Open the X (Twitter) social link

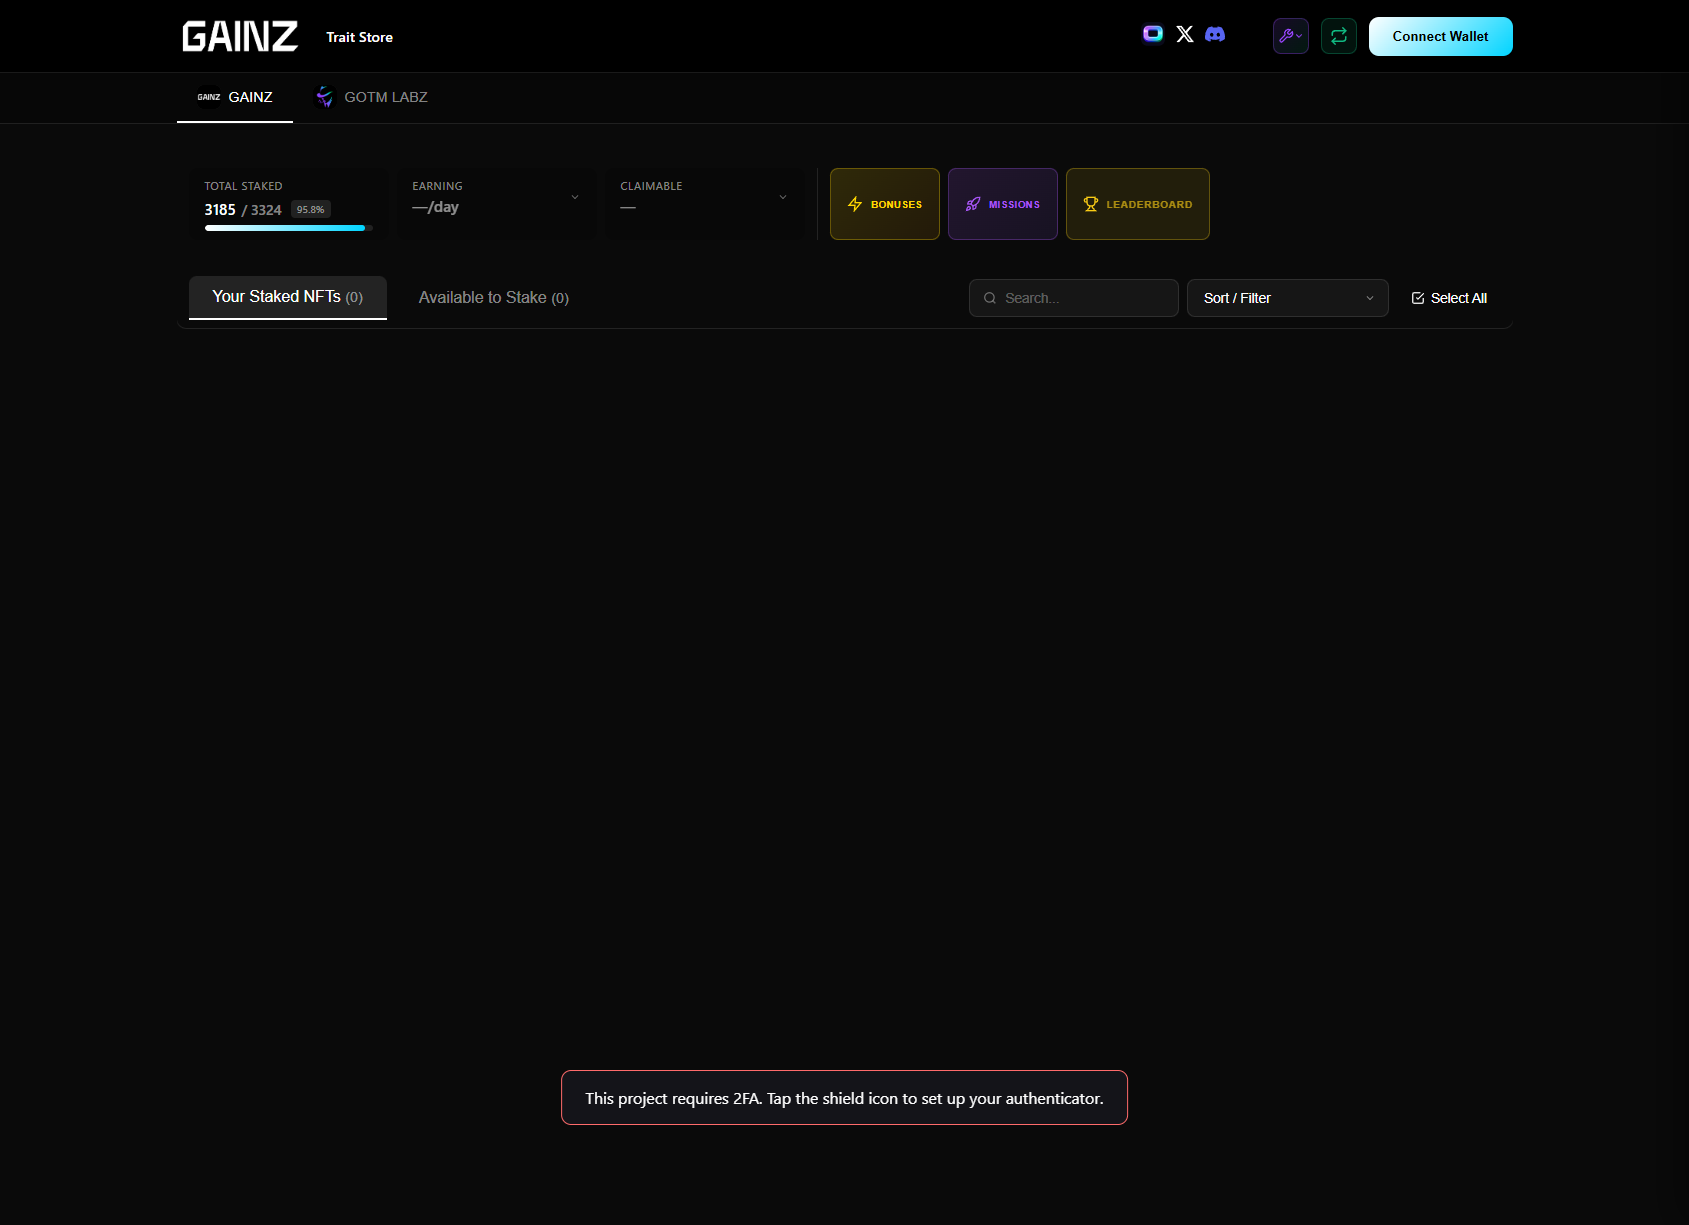click(1185, 35)
